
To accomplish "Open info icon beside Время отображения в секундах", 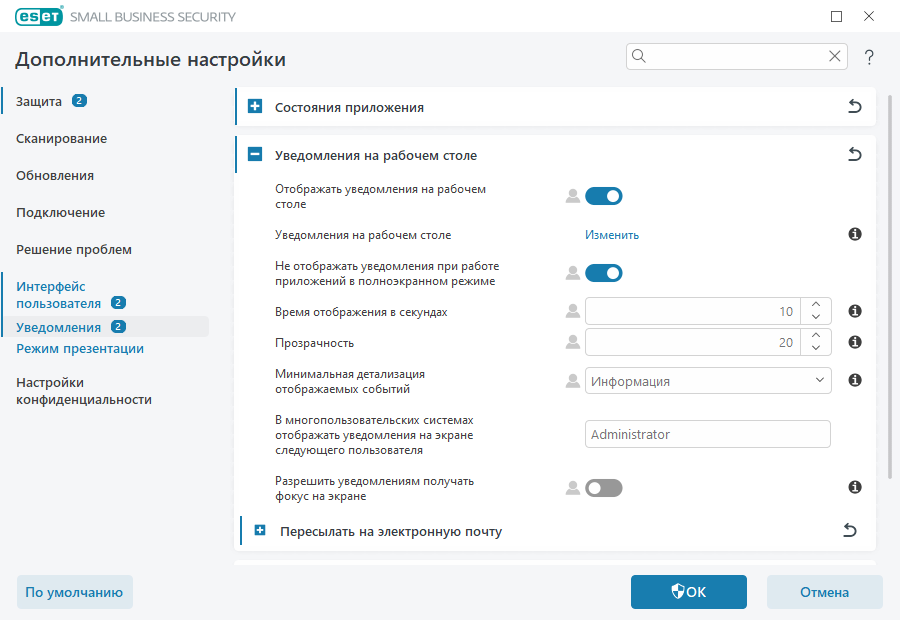I will point(854,311).
